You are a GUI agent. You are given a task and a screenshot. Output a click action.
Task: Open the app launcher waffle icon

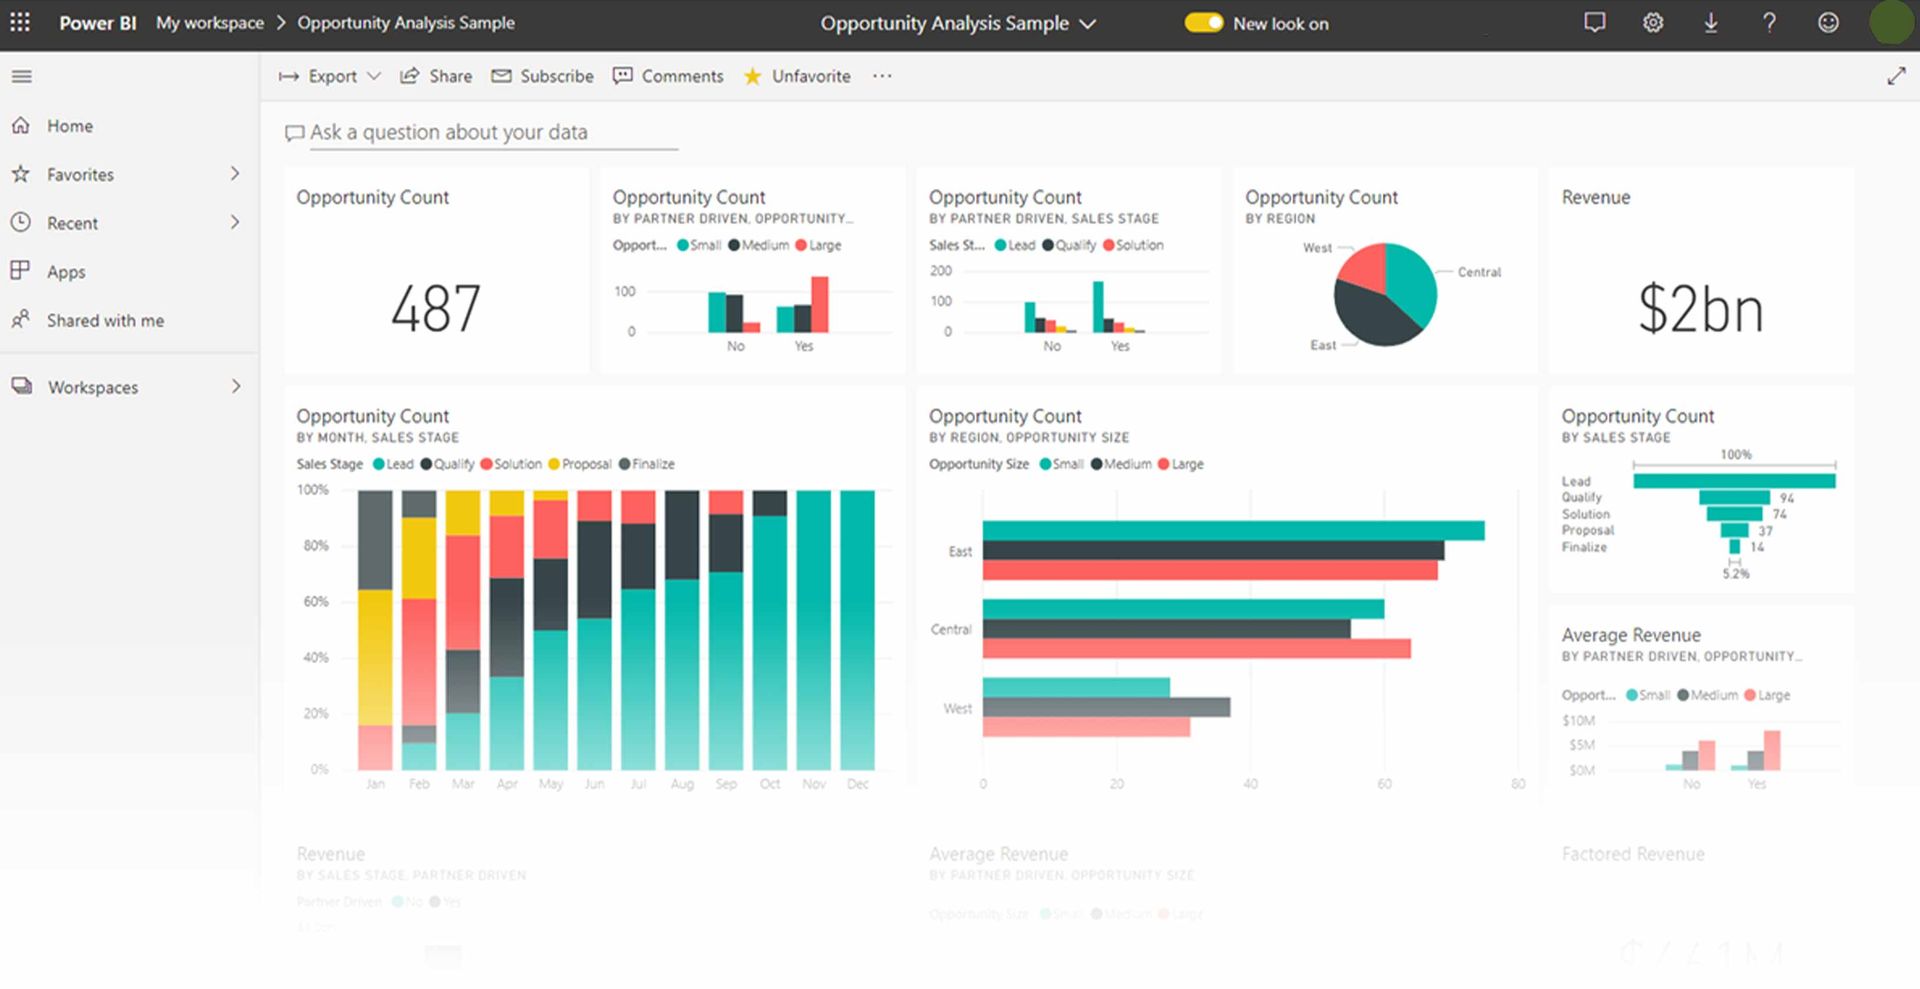coord(20,22)
